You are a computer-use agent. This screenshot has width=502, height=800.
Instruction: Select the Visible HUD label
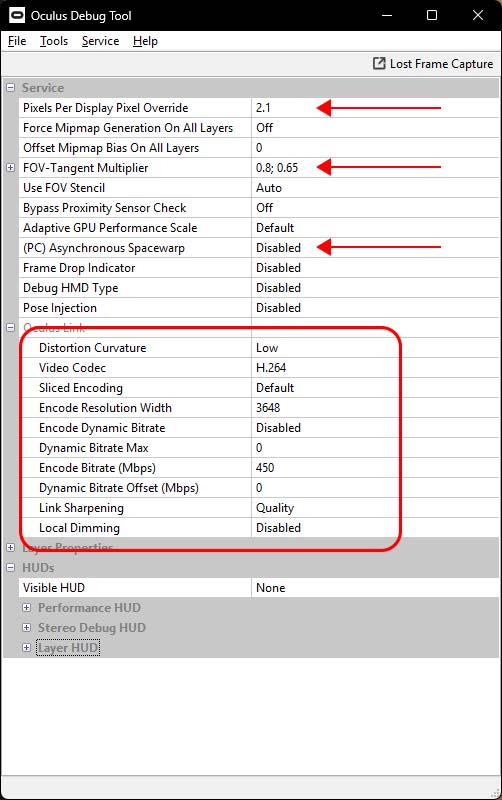tap(54, 588)
